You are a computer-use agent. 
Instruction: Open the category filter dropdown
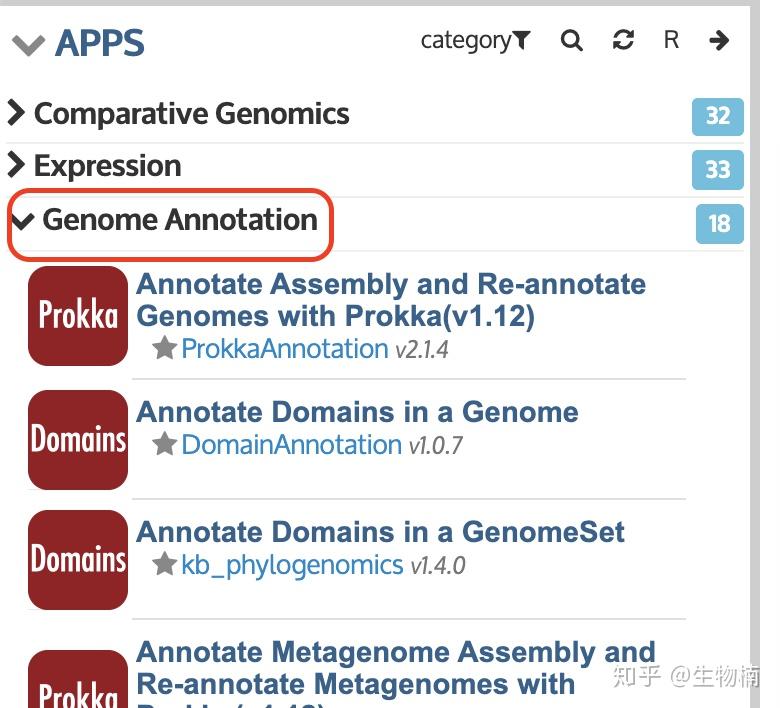click(475, 40)
